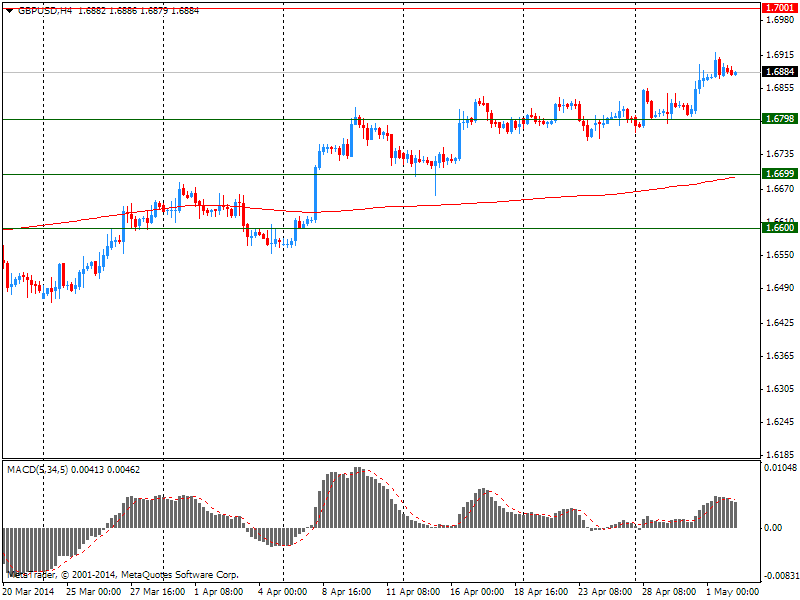The width and height of the screenshot is (800, 600).
Task: Click the 1.6980 price scale value
Action: (780, 19)
